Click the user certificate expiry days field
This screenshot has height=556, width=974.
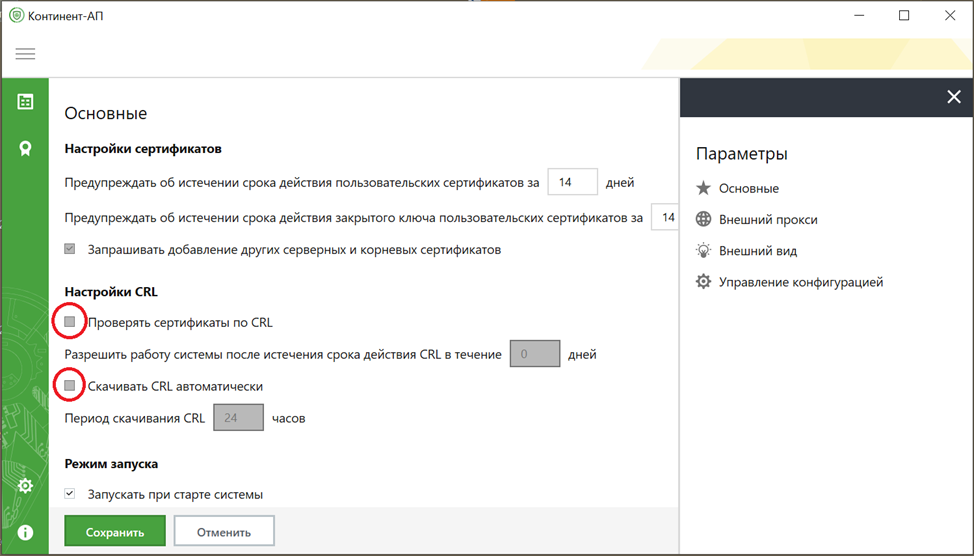(572, 183)
